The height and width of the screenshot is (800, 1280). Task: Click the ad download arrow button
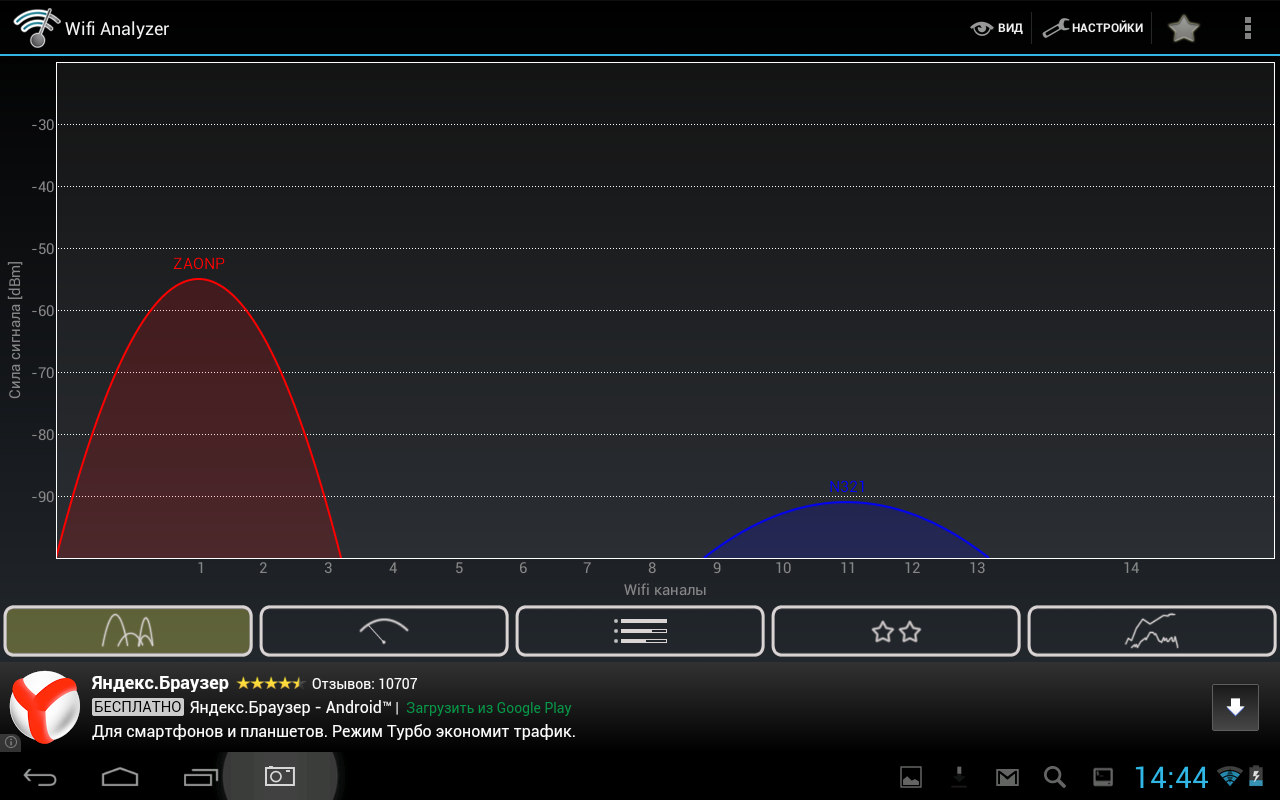pyautogui.click(x=1235, y=707)
